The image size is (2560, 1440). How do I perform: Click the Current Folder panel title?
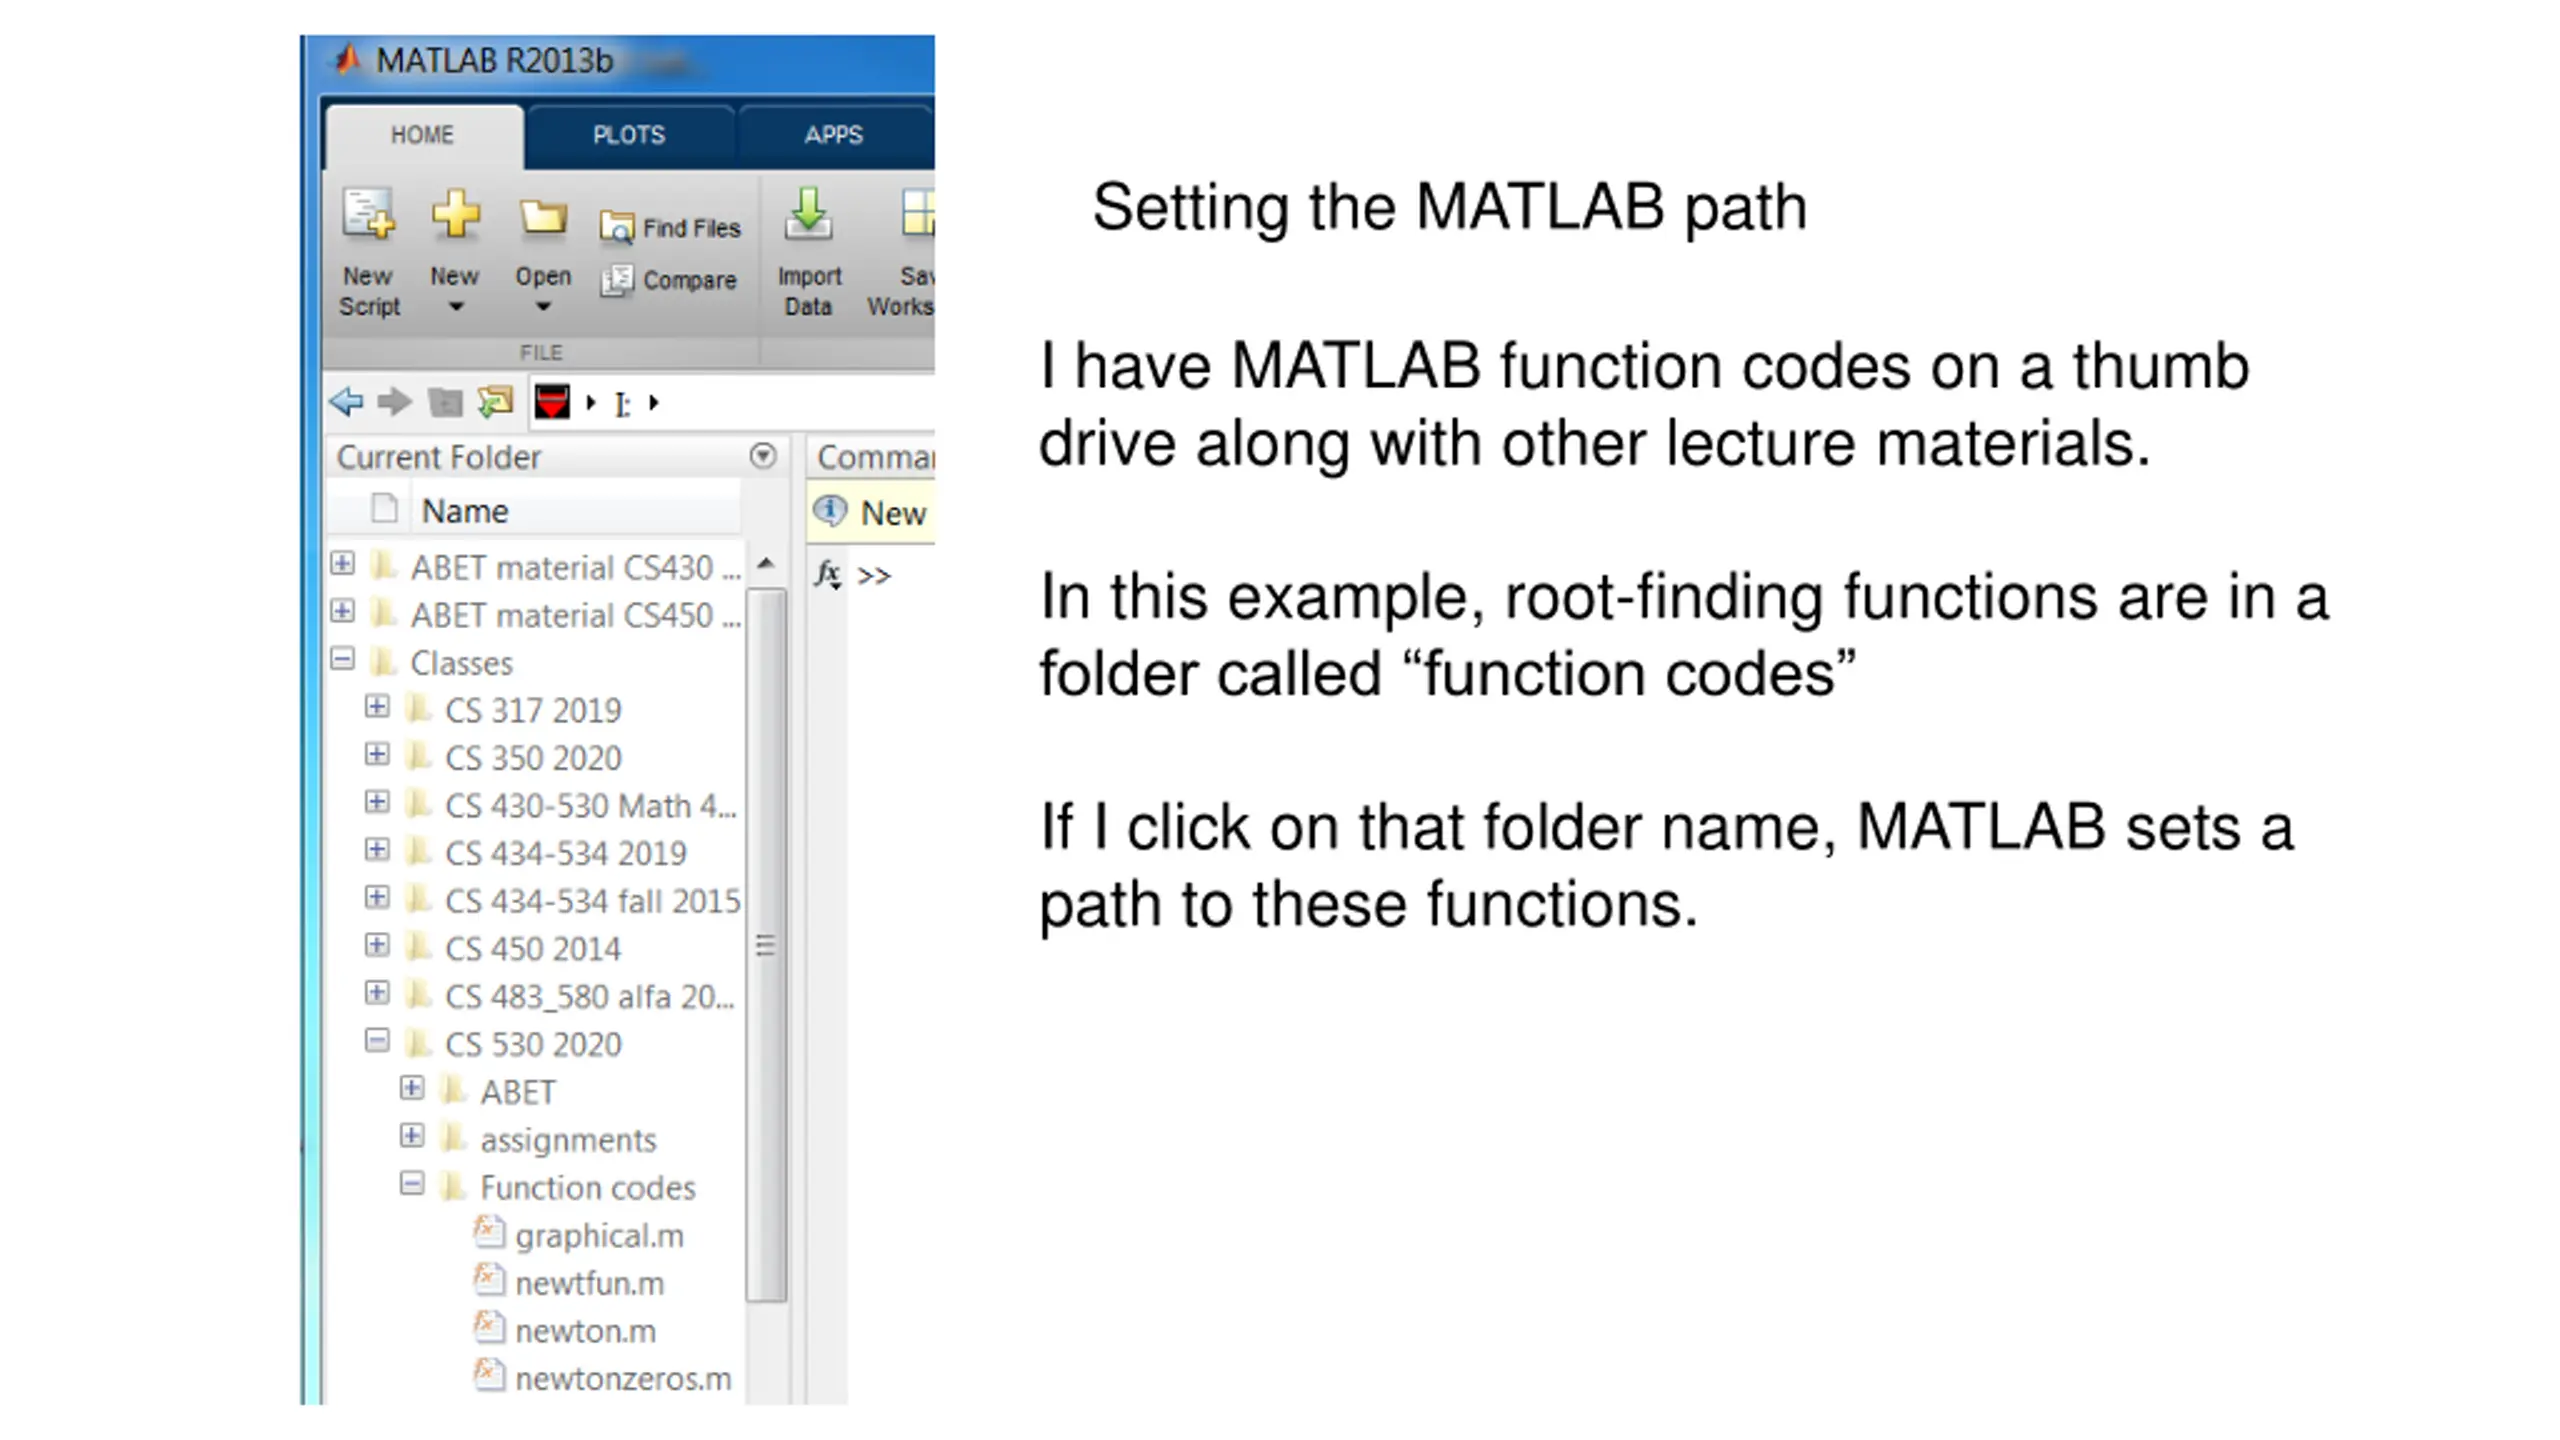click(x=438, y=457)
